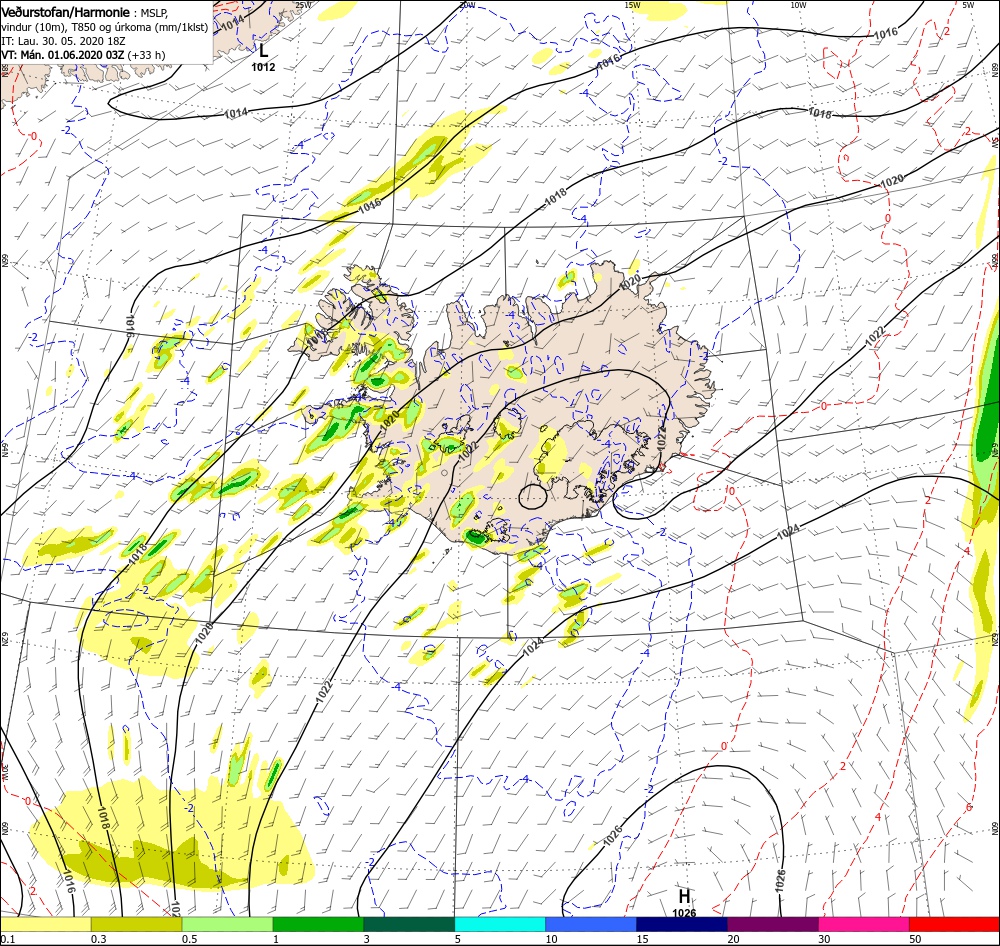The image size is (1000, 946).
Task: Click the pink 30–50 mm legend swatch
Action: pyautogui.click(x=864, y=924)
